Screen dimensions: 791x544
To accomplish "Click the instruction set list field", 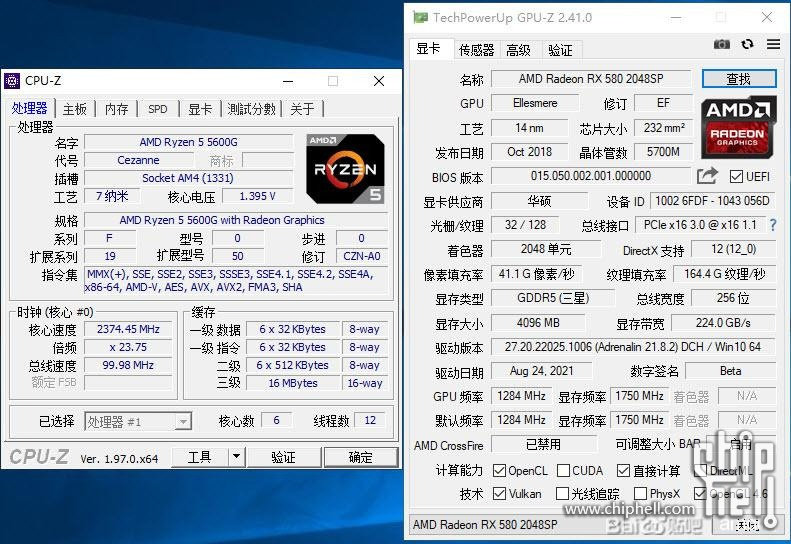I will pos(236,281).
